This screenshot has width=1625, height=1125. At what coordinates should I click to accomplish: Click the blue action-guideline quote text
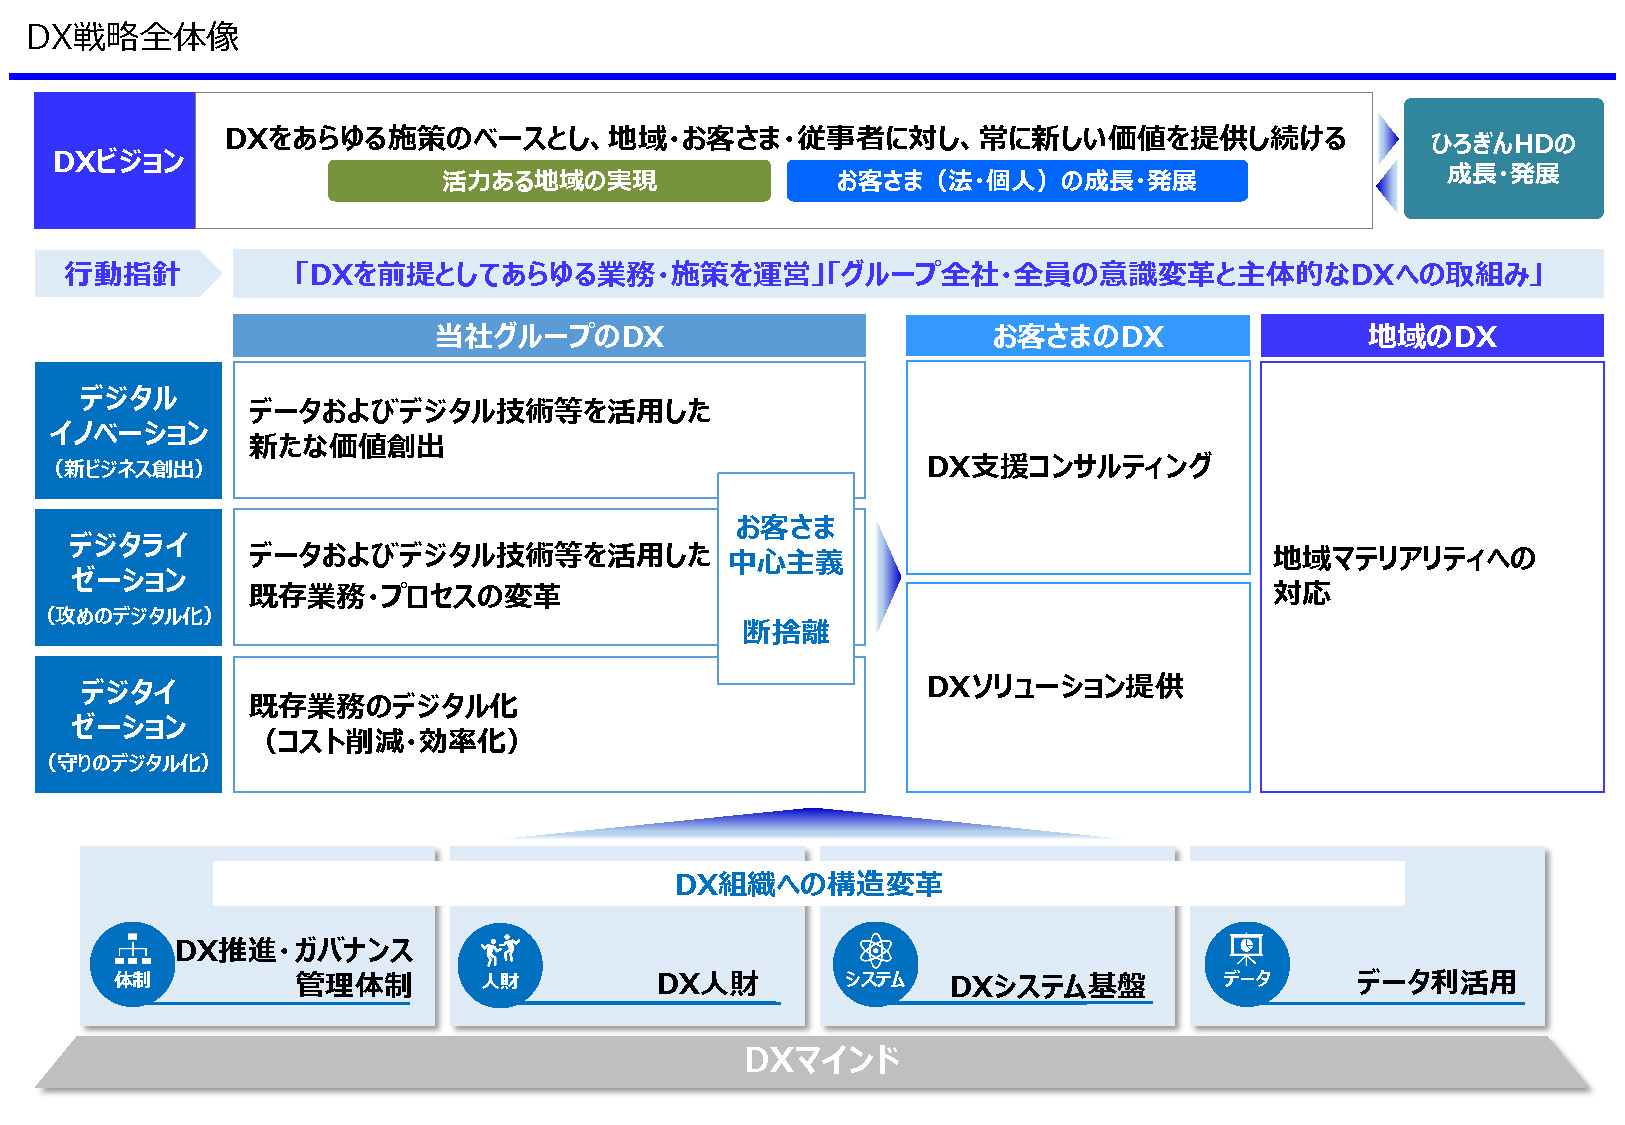click(918, 274)
